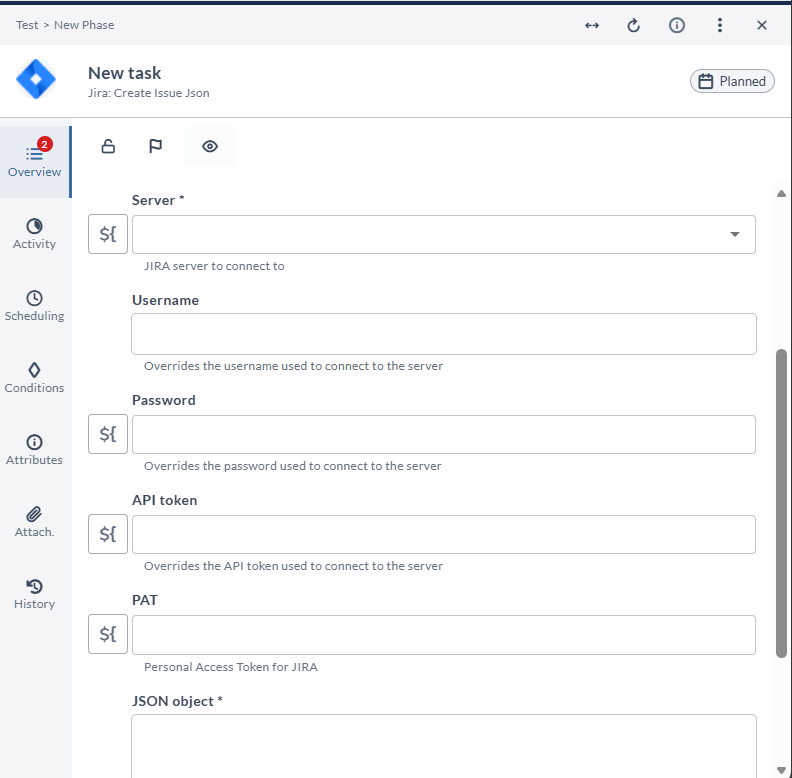This screenshot has width=792, height=778.
Task: Open the three-dot more options menu
Action: click(720, 25)
